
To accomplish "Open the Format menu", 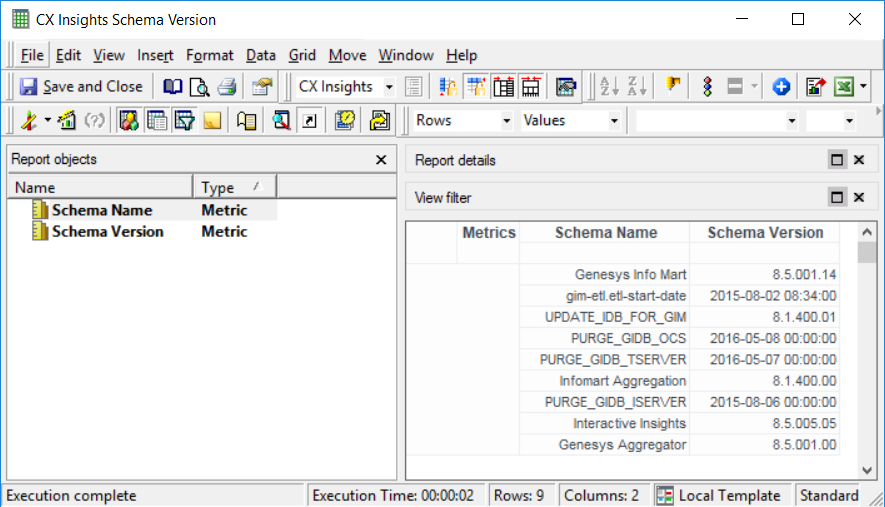I will 209,55.
